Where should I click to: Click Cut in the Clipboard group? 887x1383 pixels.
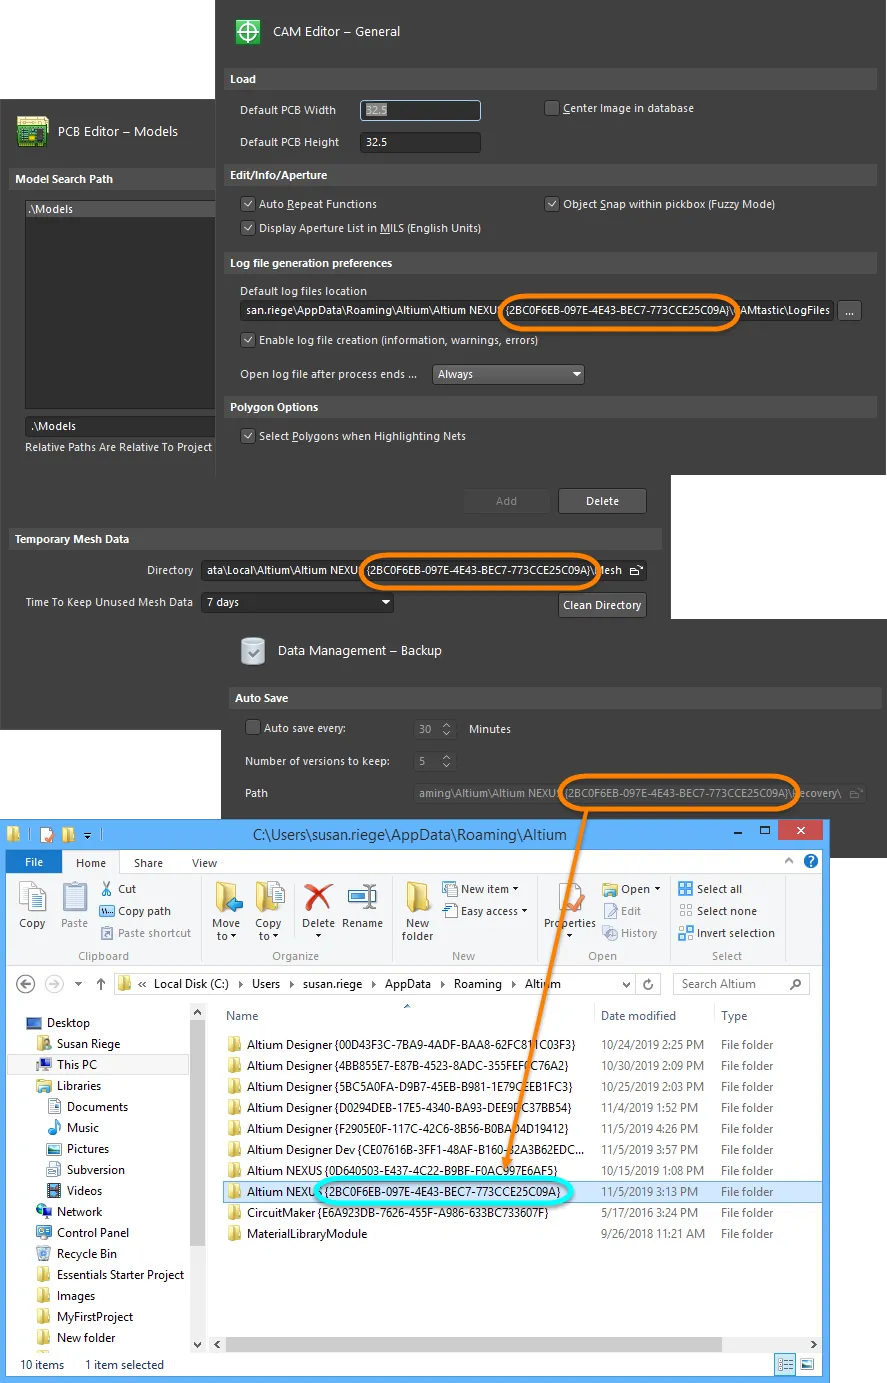[x=118, y=889]
